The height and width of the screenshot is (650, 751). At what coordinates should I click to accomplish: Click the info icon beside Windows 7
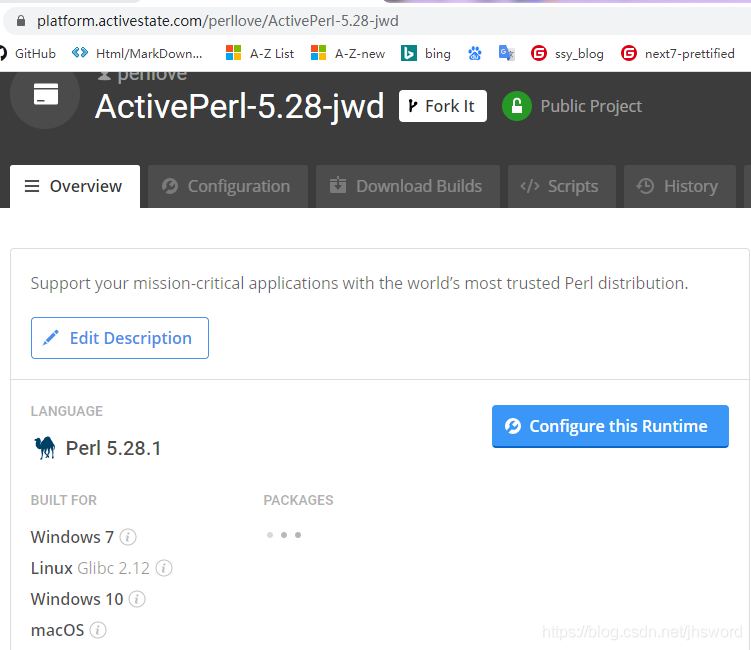pyautogui.click(x=128, y=537)
